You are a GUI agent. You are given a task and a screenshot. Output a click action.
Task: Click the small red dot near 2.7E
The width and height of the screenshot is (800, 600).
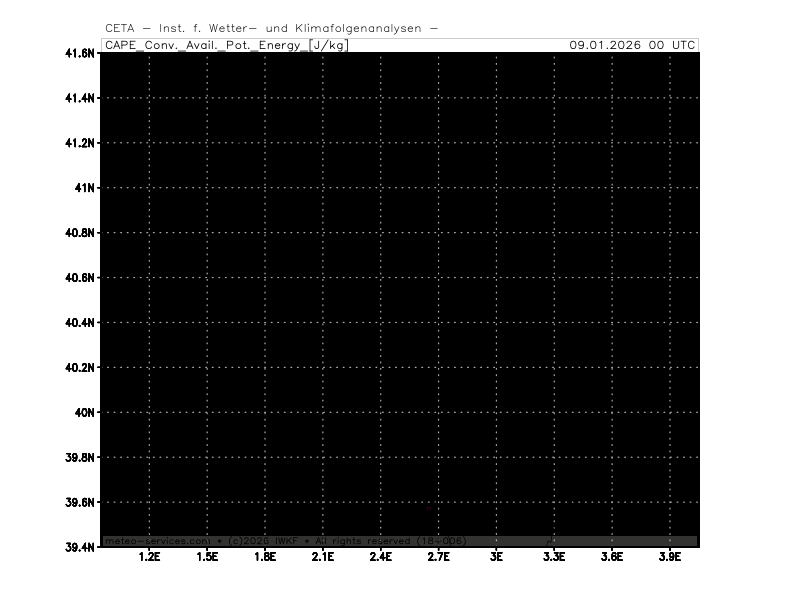429,508
